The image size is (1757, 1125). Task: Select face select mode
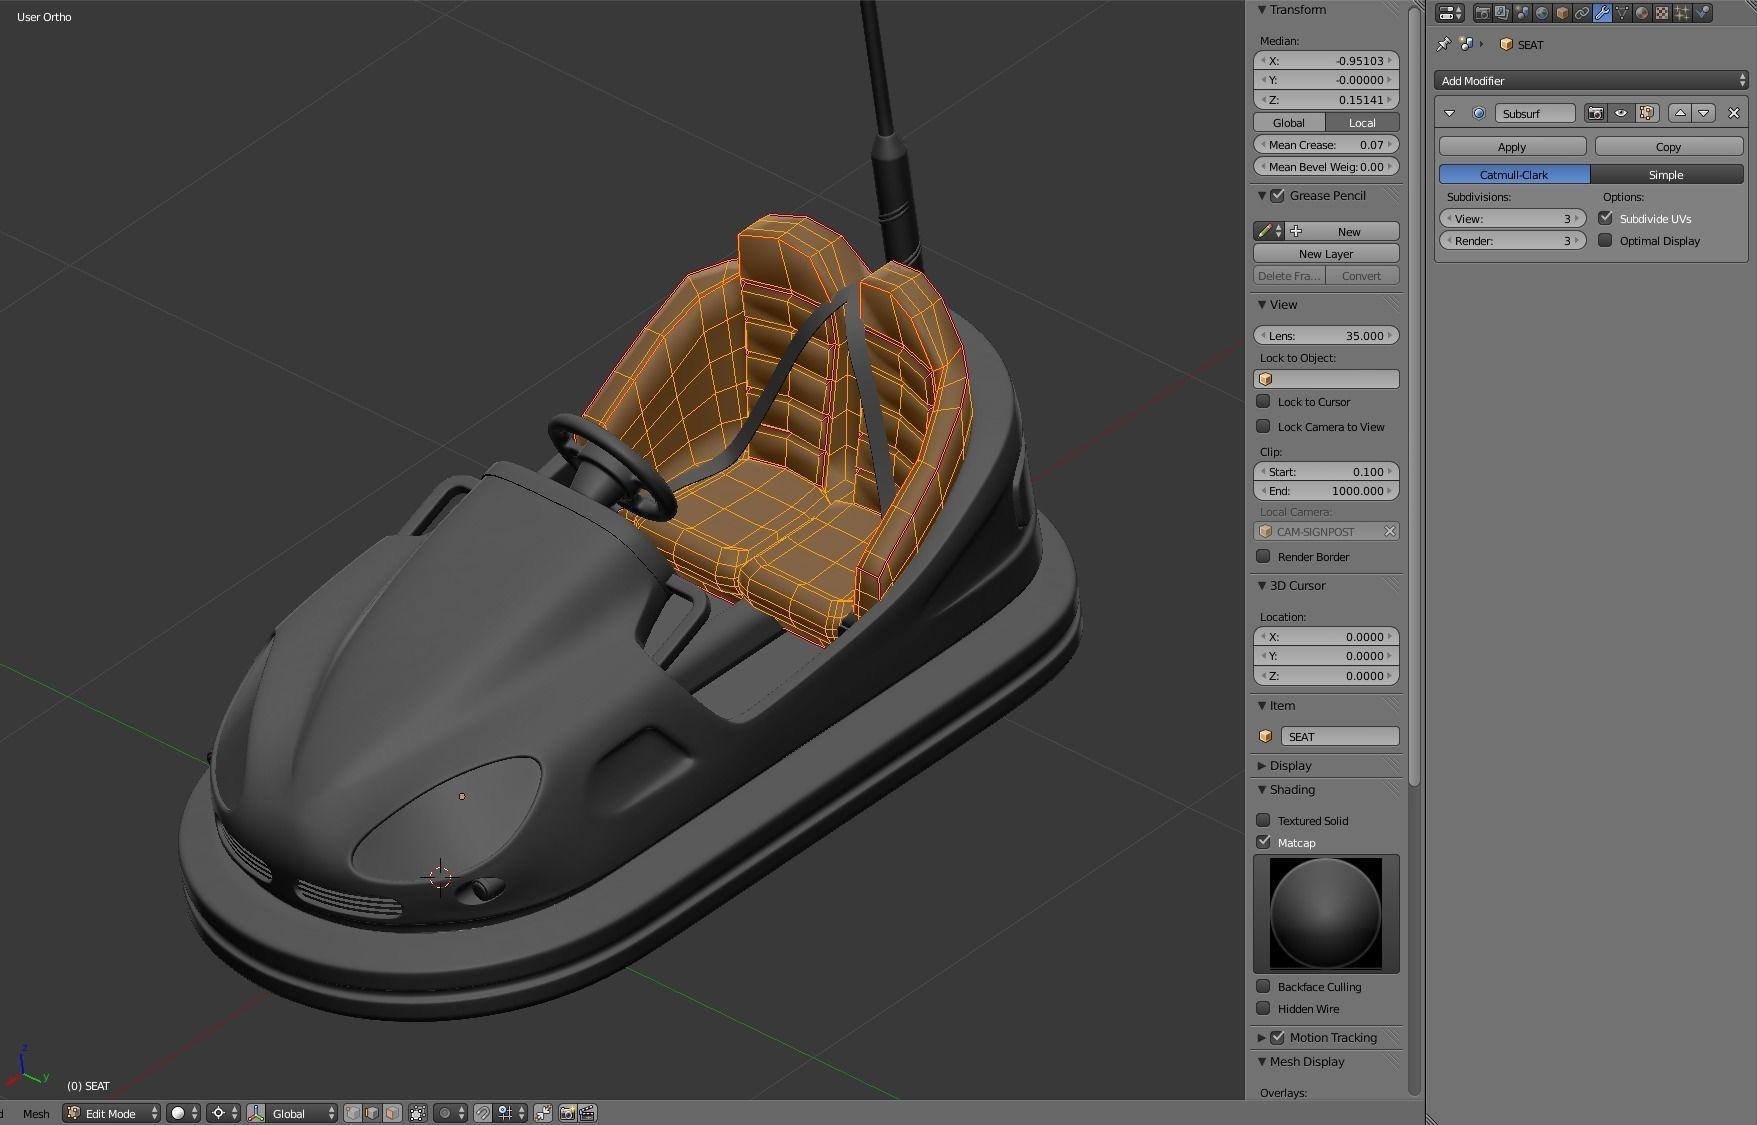392,1113
